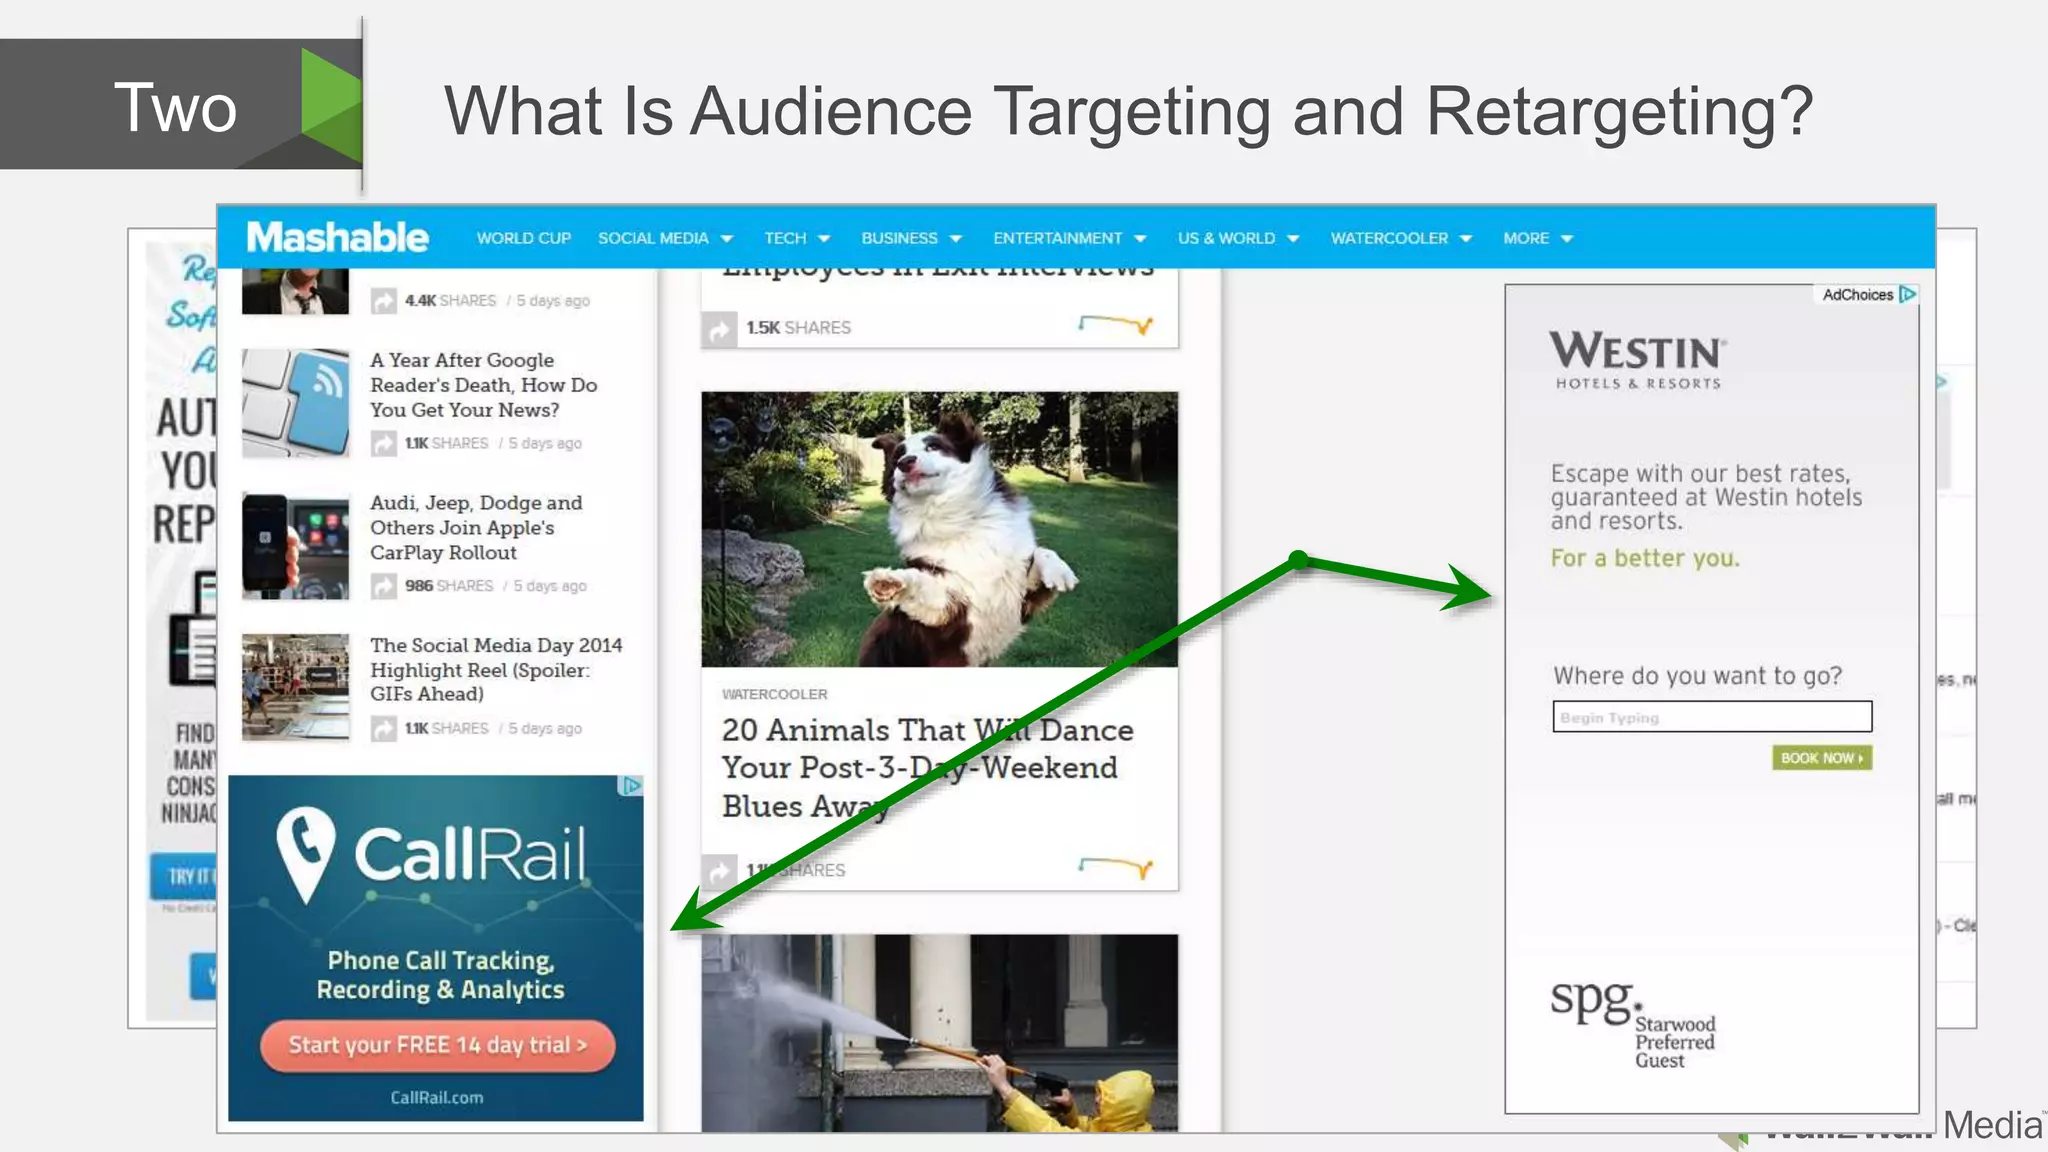Open Social Media Day 2014 Highlight Reel
The width and height of the screenshot is (2048, 1152).
(x=496, y=669)
